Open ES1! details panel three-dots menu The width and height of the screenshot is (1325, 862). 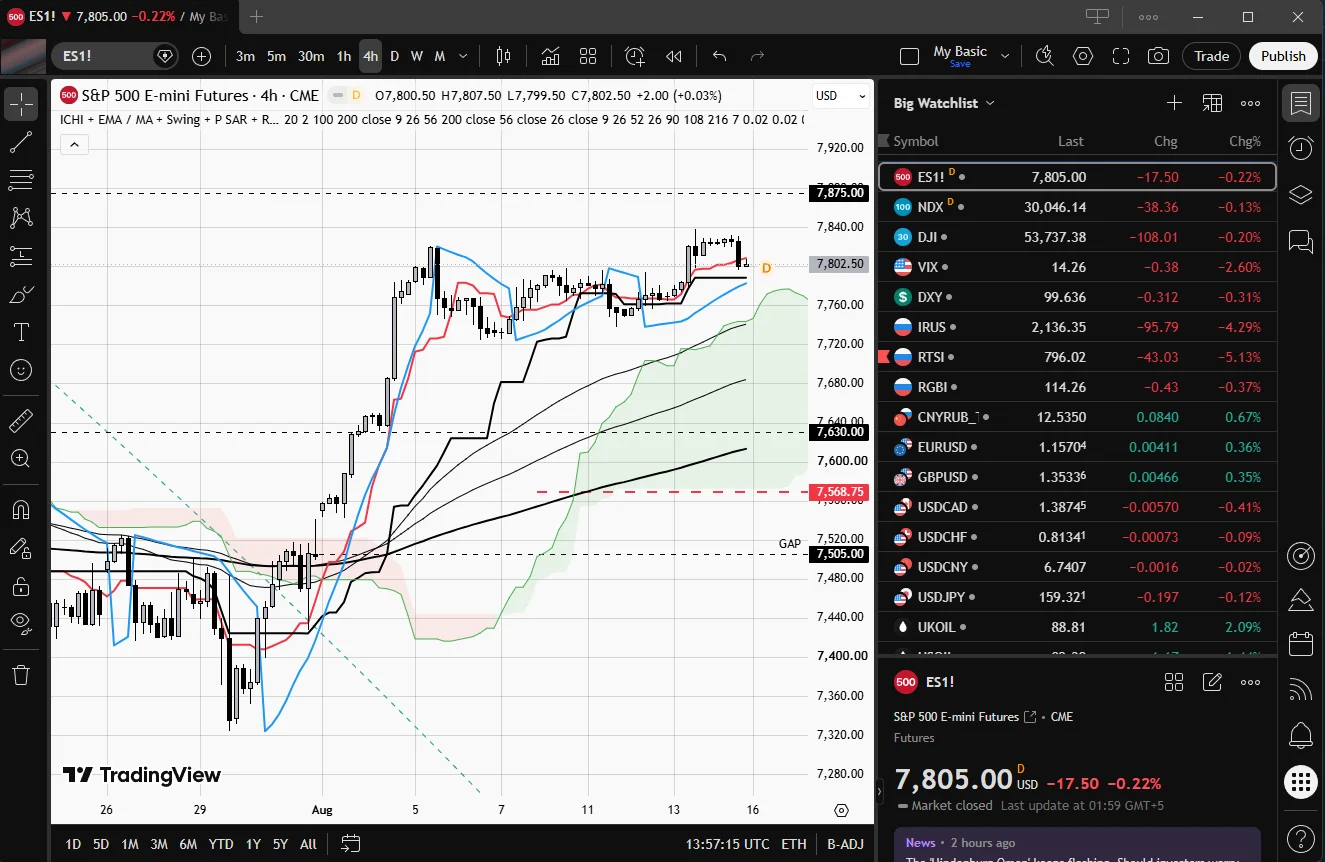pyautogui.click(x=1250, y=682)
